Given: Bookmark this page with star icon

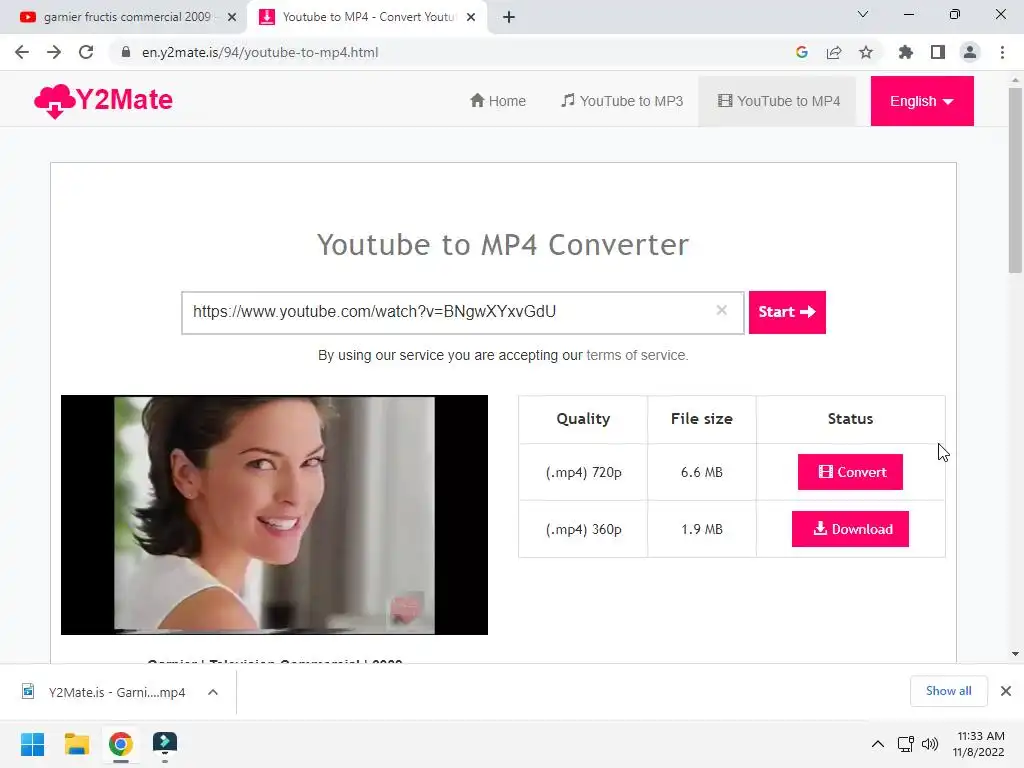Looking at the screenshot, I should (x=866, y=52).
